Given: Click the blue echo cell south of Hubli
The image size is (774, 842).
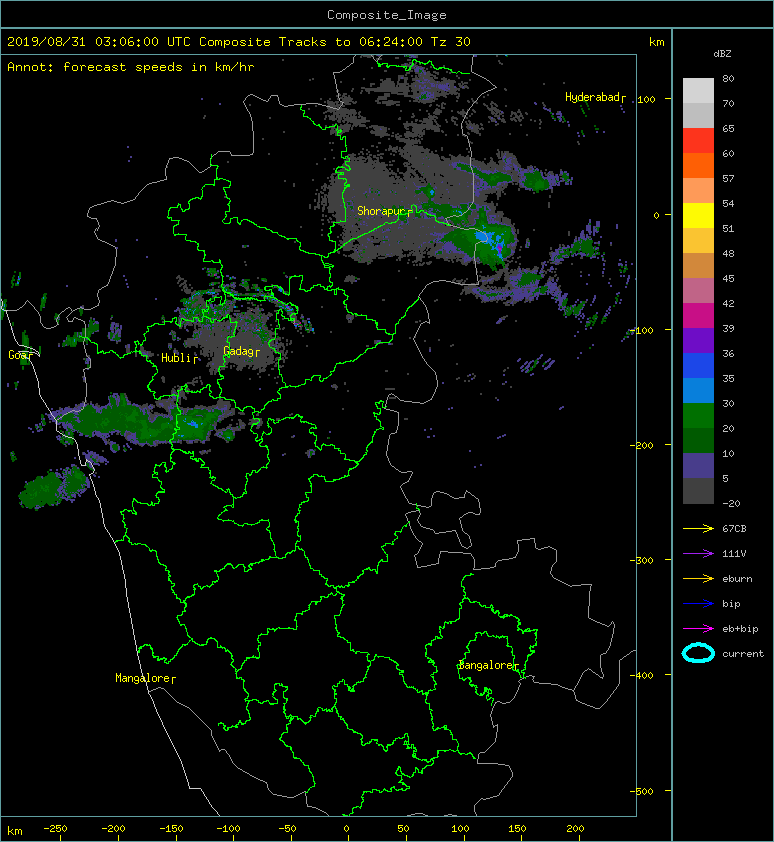Looking at the screenshot, I should point(192,424).
